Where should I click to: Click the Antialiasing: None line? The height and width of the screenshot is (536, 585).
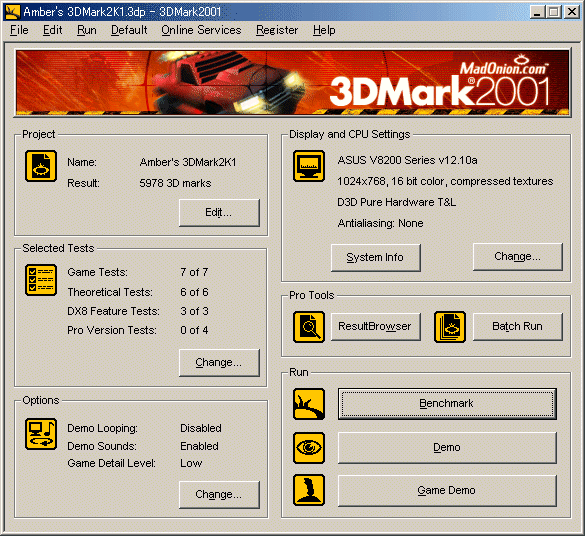point(380,223)
